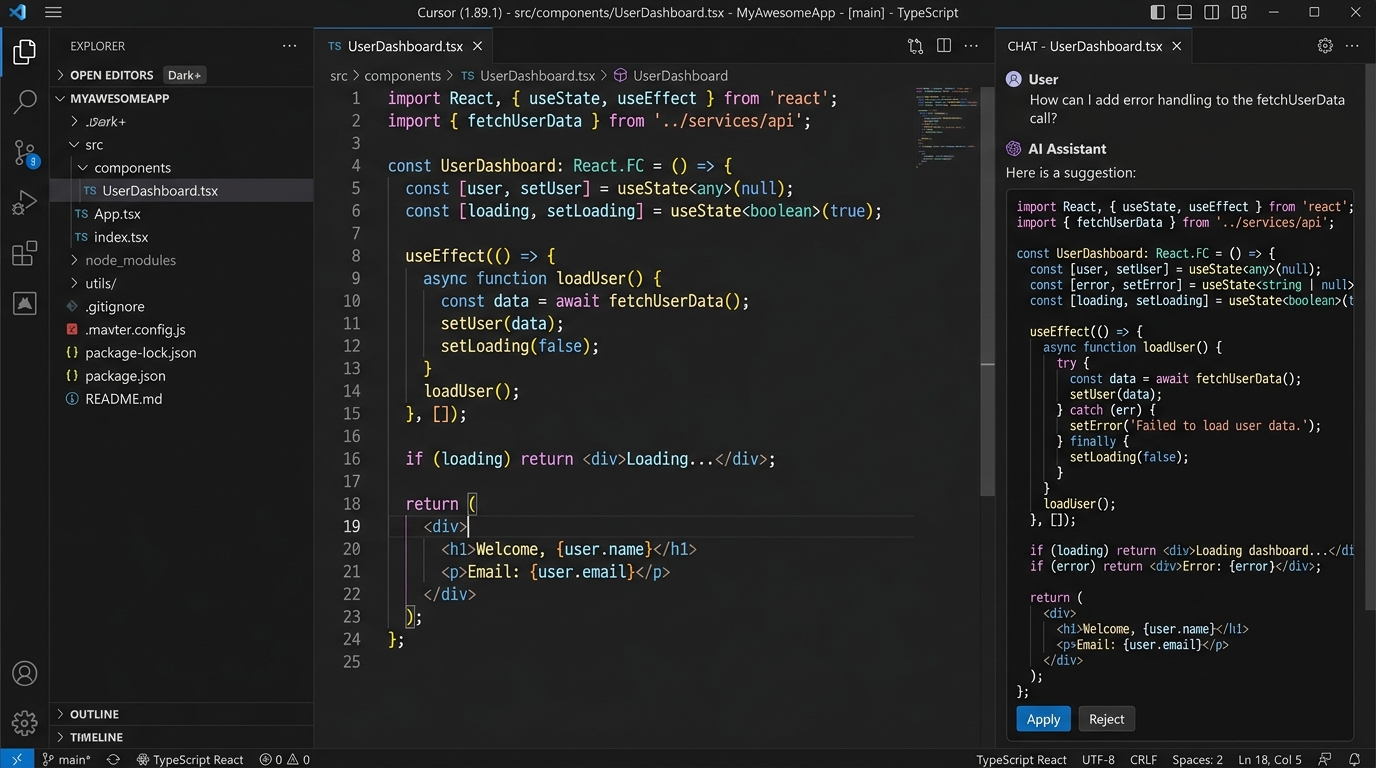The height and width of the screenshot is (768, 1376).
Task: Open chat settings gear icon
Action: click(x=1325, y=46)
